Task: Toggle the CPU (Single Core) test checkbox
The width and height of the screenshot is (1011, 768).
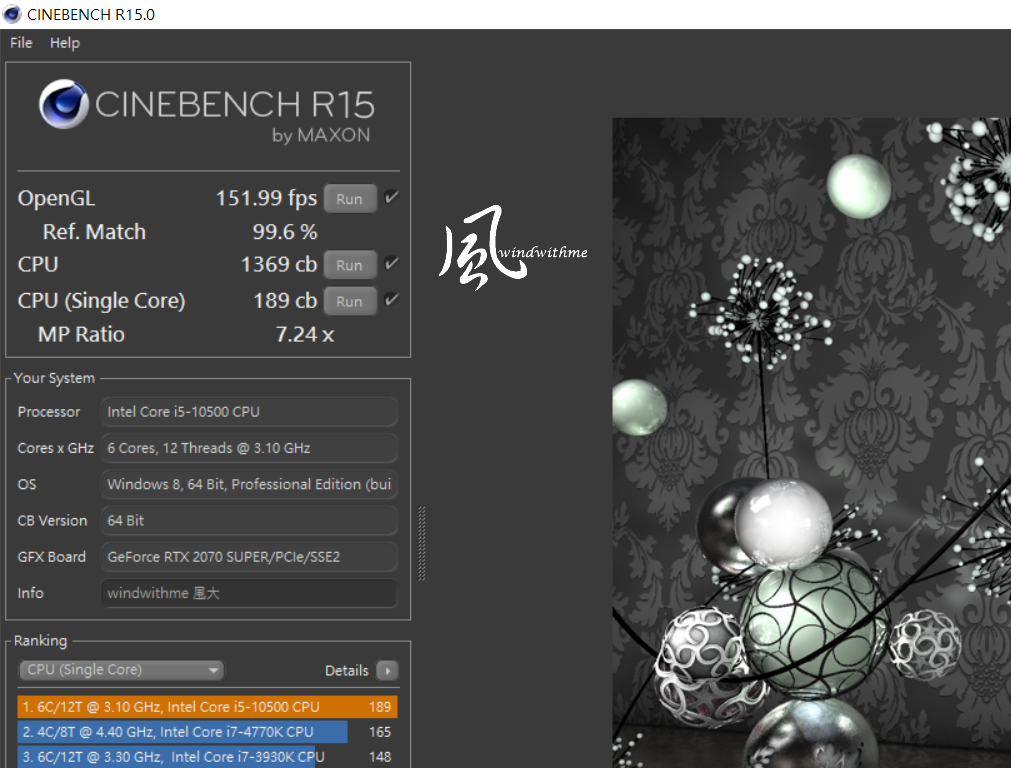Action: coord(391,299)
